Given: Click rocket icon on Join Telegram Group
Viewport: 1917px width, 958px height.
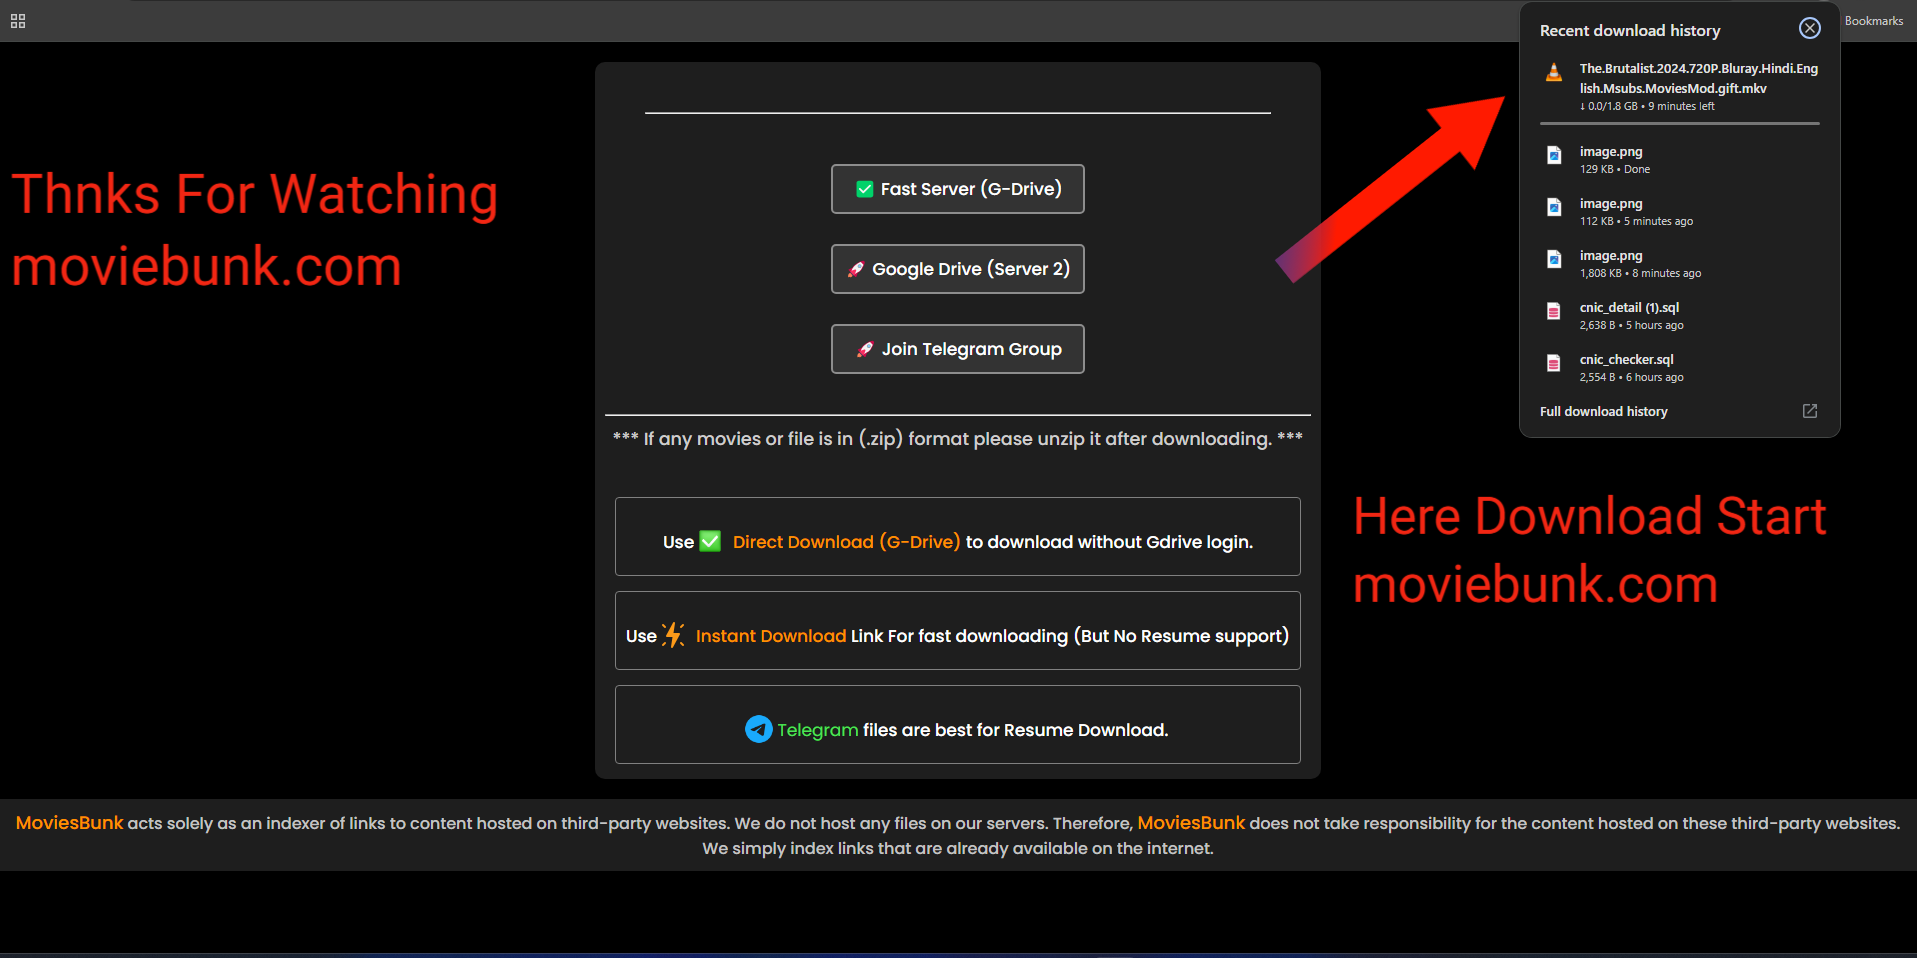Looking at the screenshot, I should (865, 349).
